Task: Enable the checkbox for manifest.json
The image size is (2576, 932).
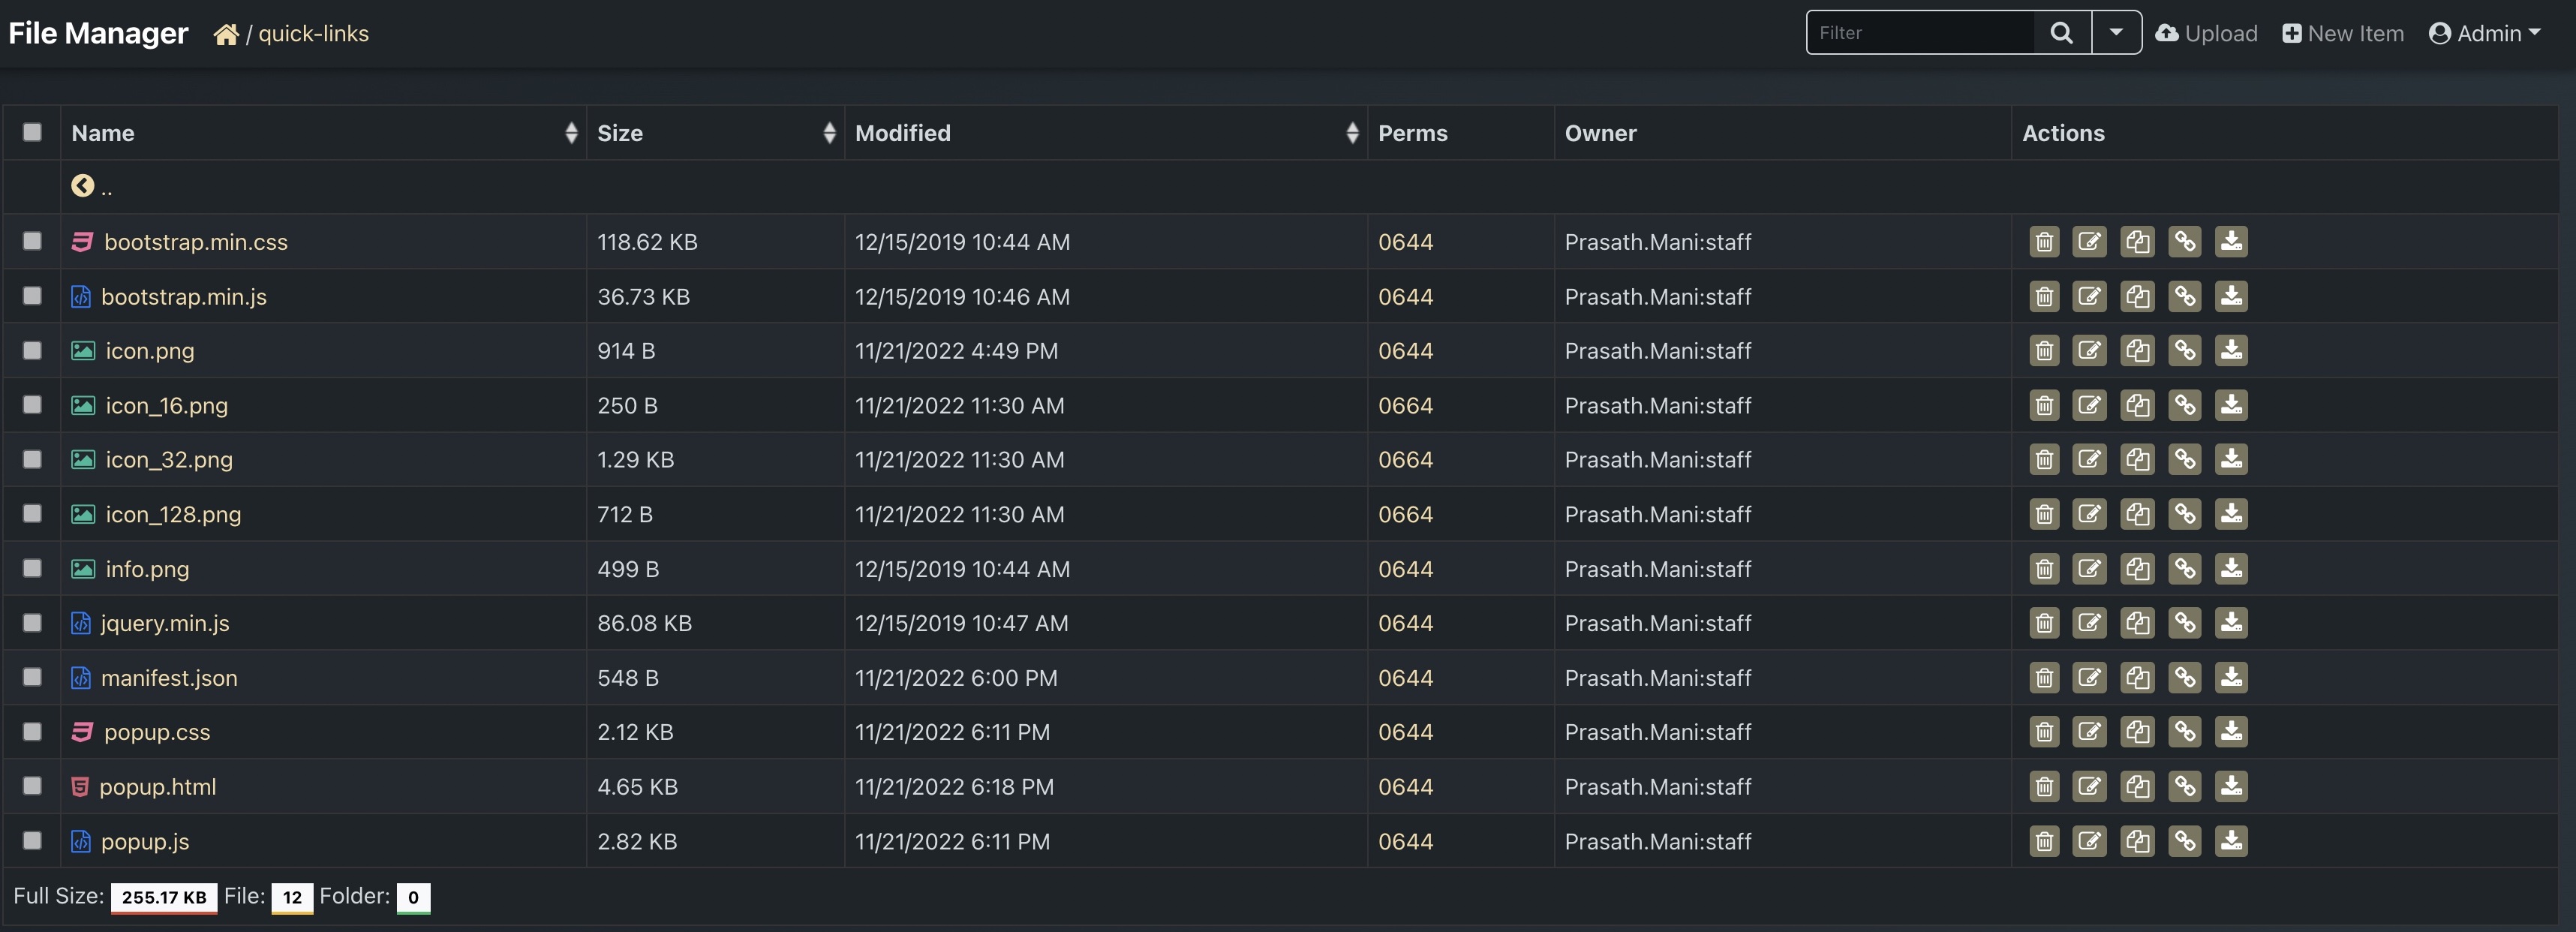Action: 32,677
